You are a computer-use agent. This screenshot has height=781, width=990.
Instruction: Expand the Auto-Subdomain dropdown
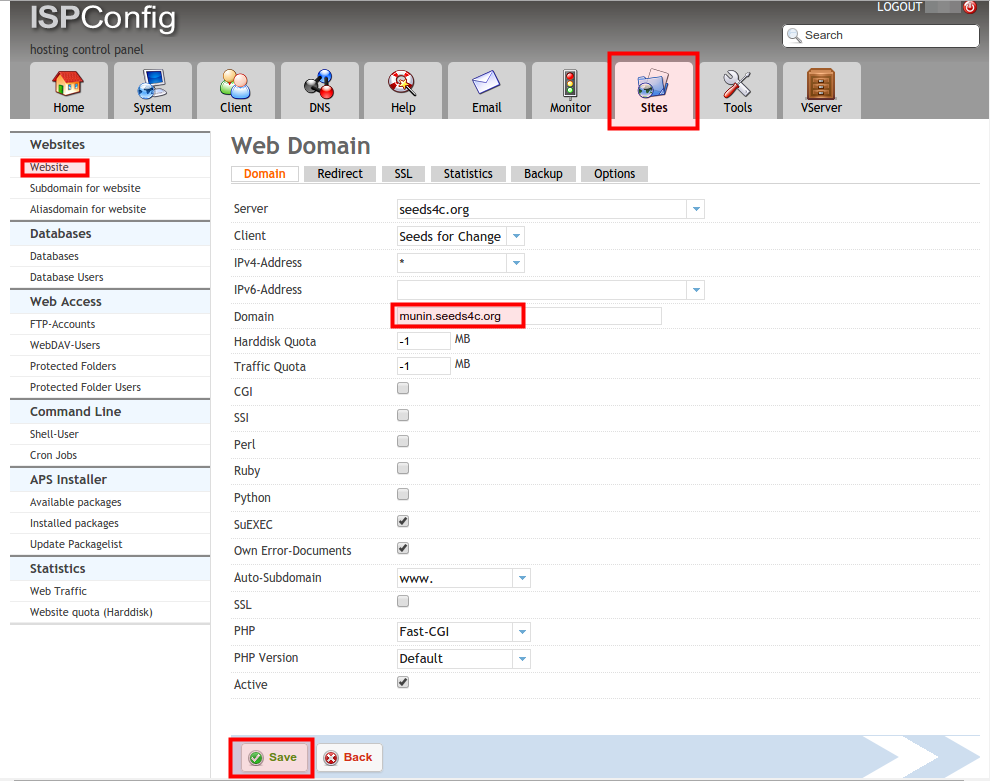(521, 578)
